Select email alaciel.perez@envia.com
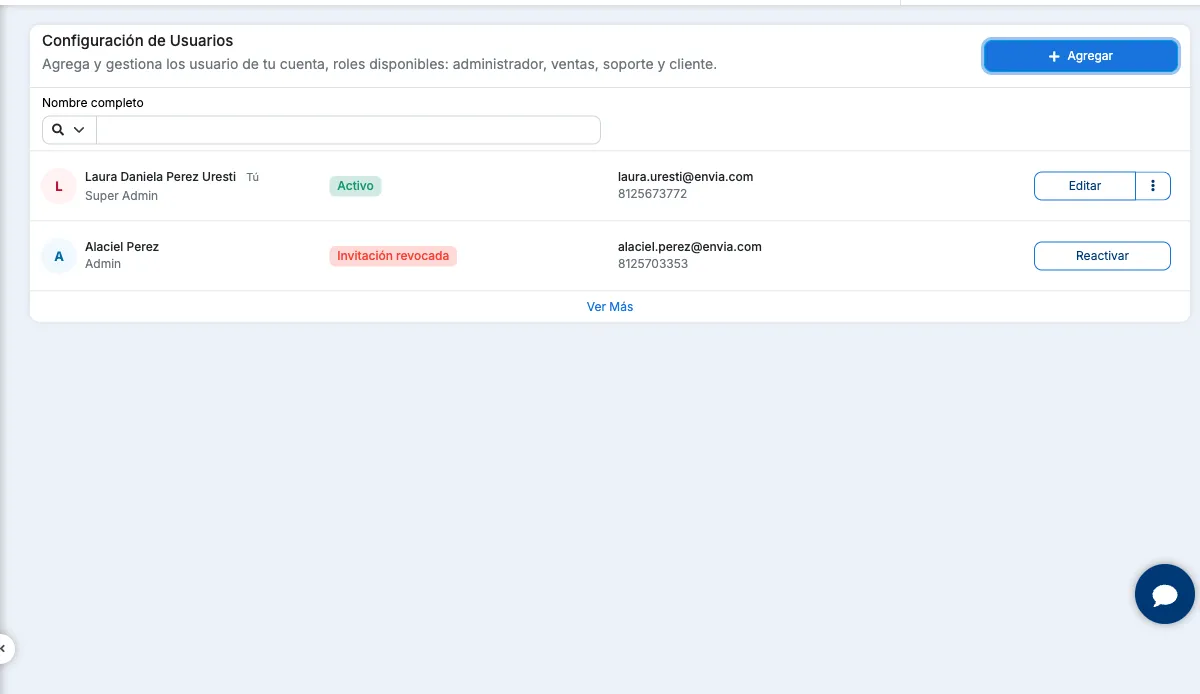 (x=690, y=247)
